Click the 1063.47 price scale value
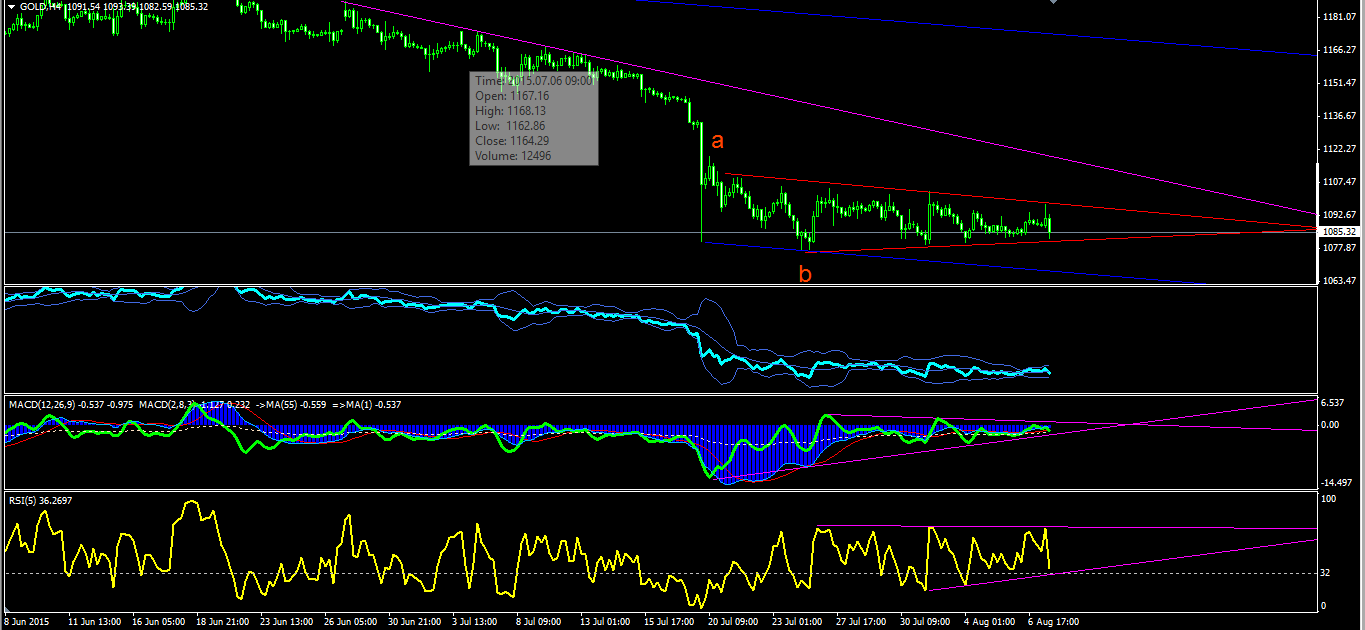The image size is (1365, 630). 1338,281
